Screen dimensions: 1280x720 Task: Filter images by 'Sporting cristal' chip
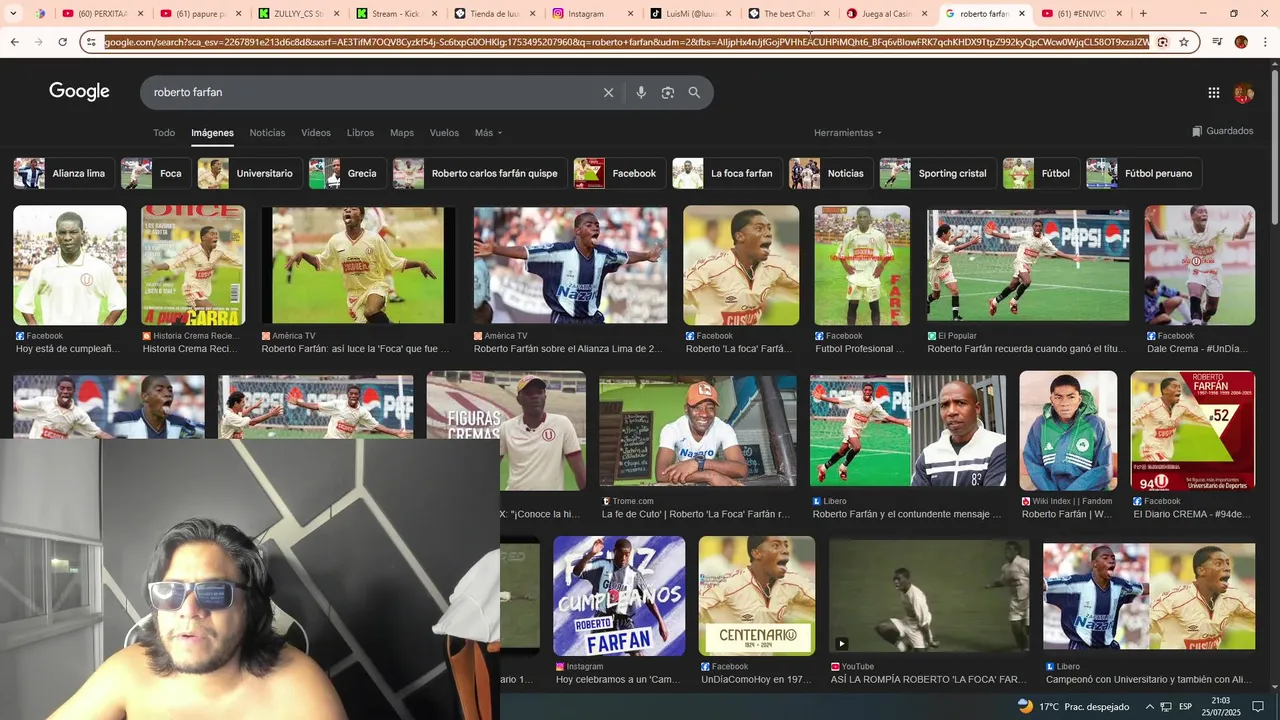[937, 173]
